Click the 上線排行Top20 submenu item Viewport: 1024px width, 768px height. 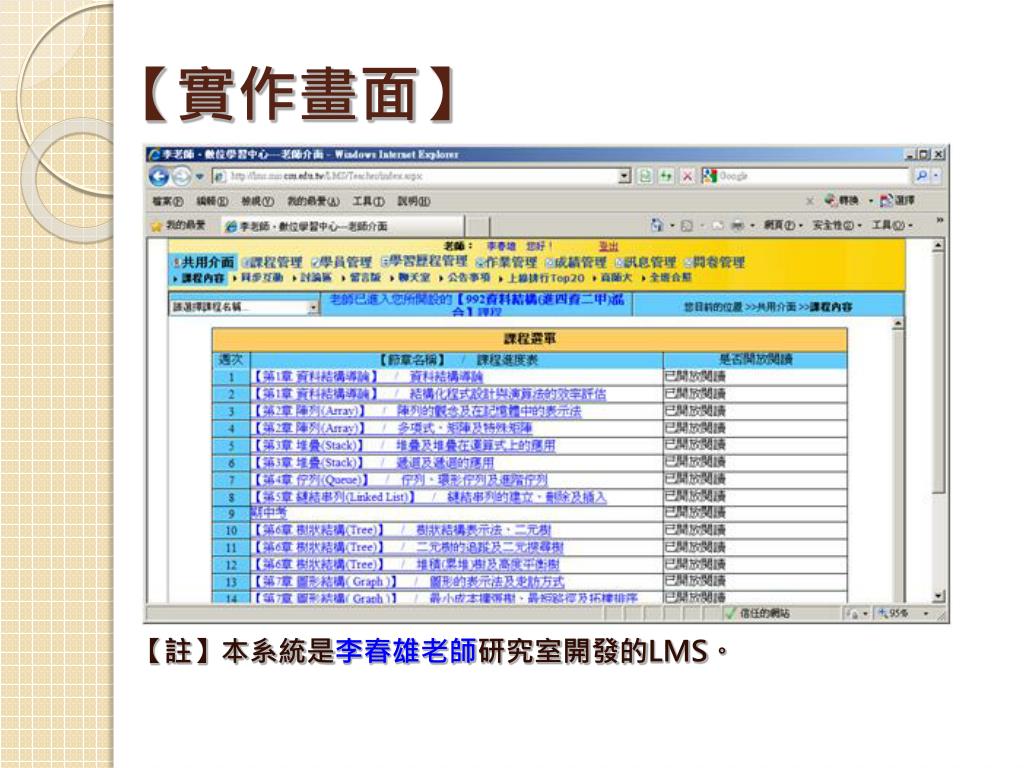tap(546, 278)
